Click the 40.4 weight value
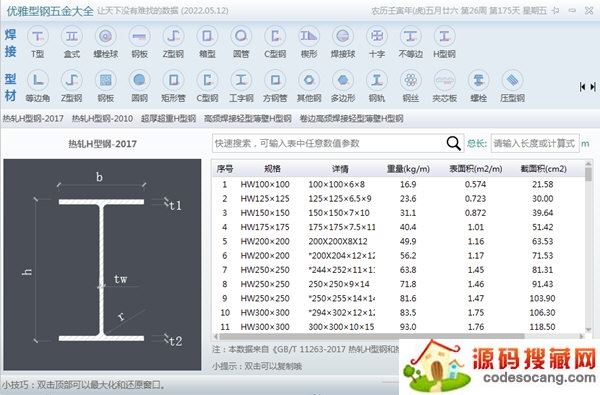 [x=408, y=227]
